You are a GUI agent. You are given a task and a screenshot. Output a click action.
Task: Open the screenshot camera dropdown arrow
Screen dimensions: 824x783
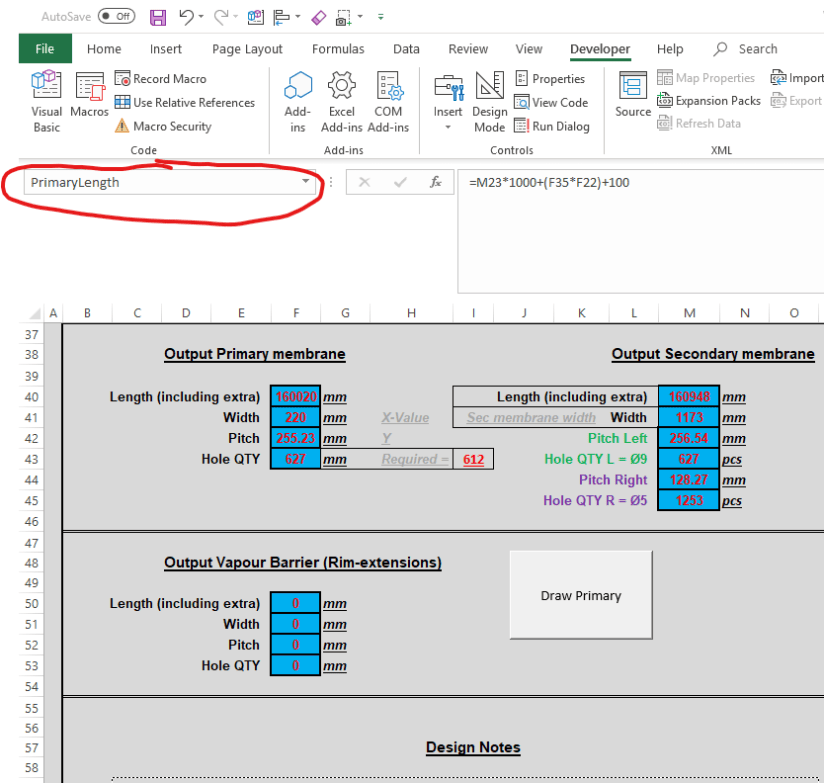[360, 17]
